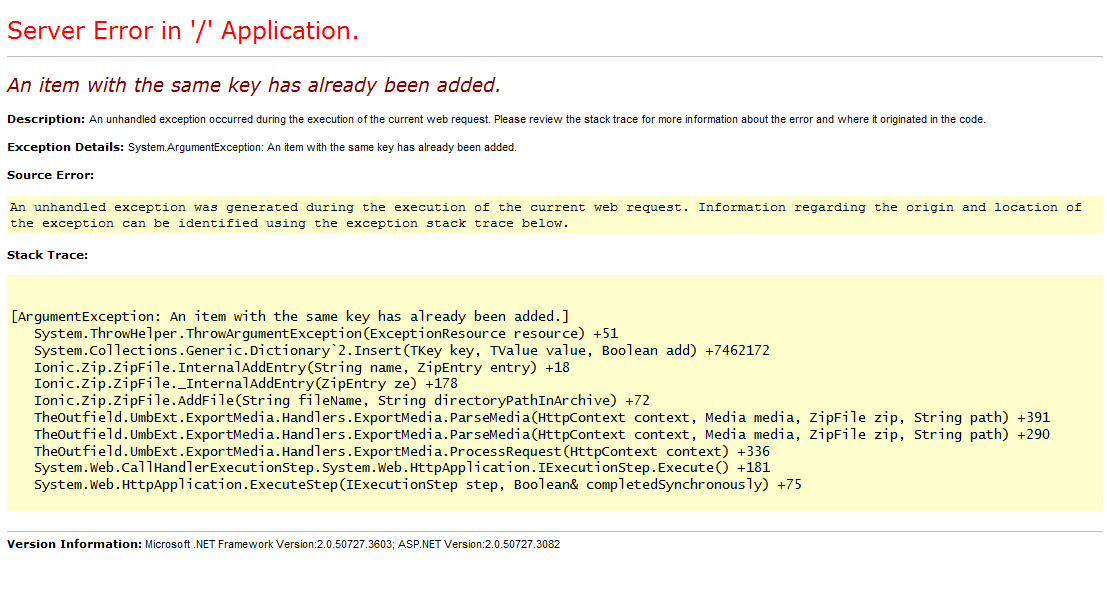Click the bracketed ArgumentException line in stack trace
The height and width of the screenshot is (590, 1107).
point(290,316)
